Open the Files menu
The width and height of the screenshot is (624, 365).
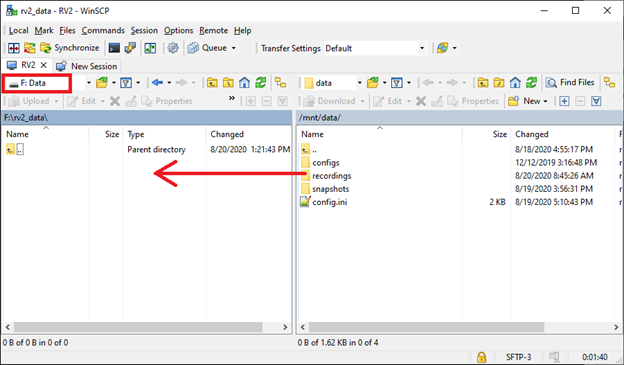[x=67, y=31]
